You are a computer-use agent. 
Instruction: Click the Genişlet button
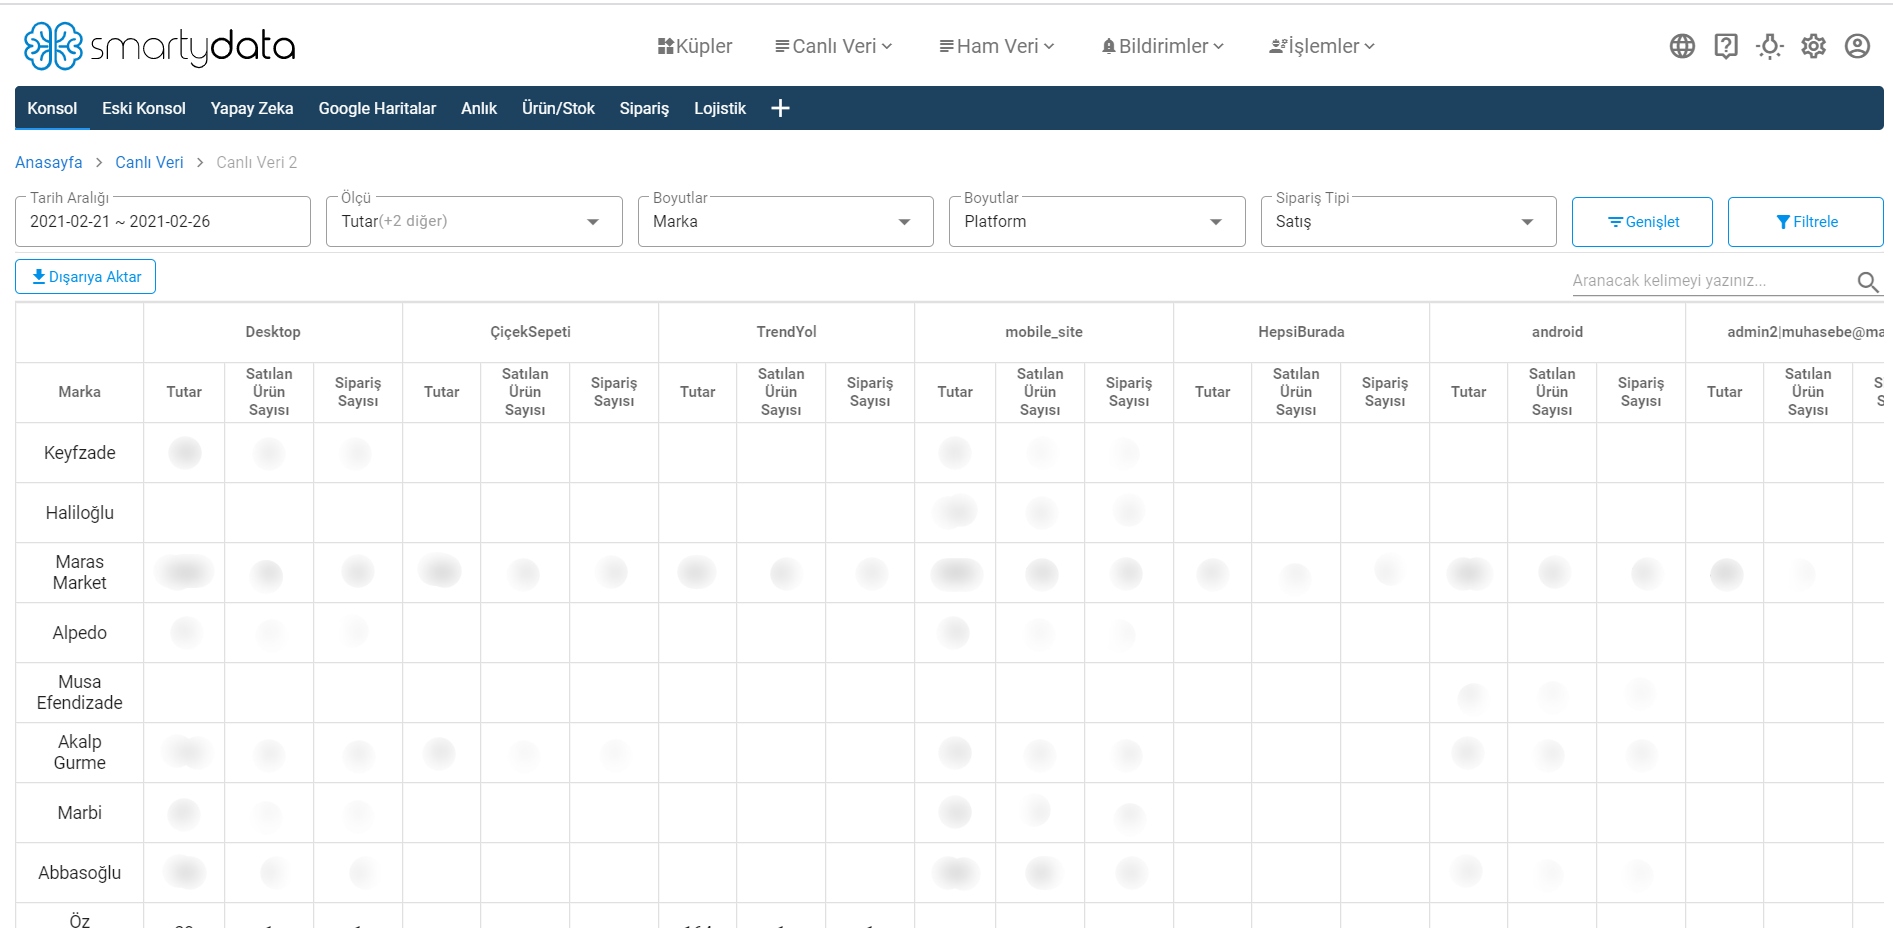1642,222
